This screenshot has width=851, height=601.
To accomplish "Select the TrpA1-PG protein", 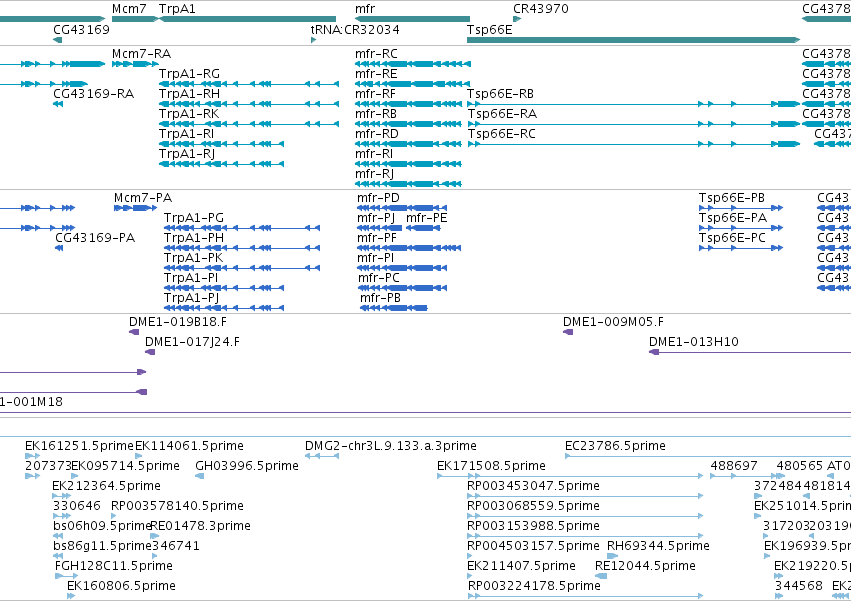I will [x=242, y=228].
